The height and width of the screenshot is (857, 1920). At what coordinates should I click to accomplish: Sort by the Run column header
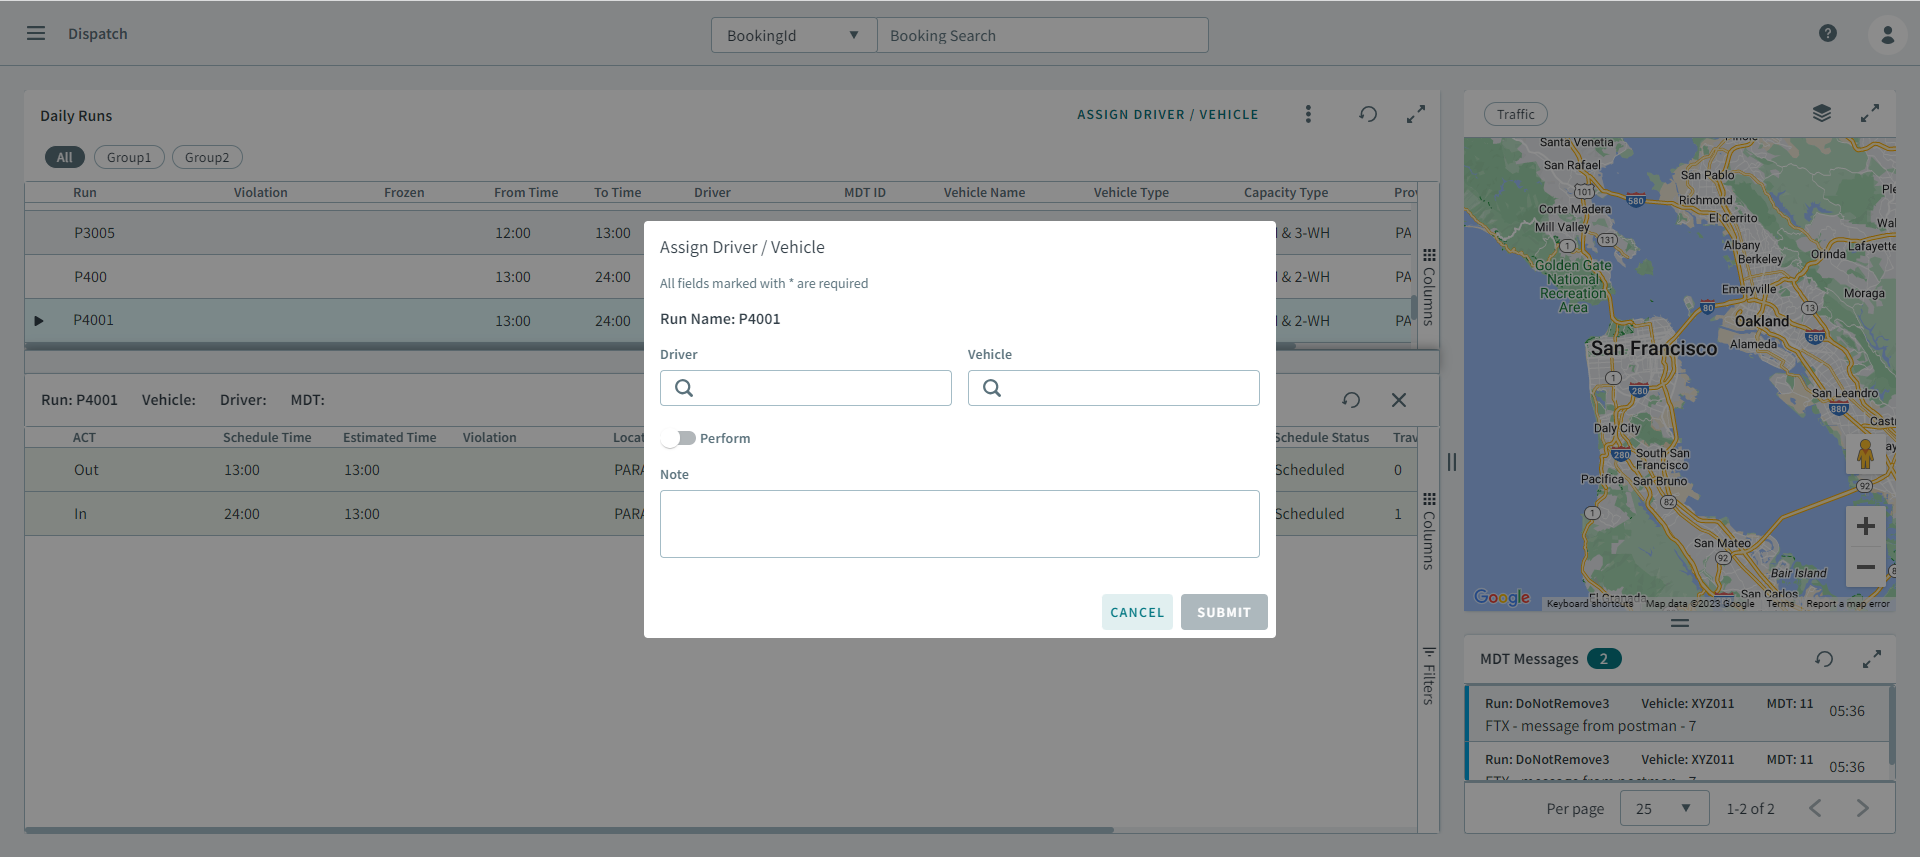tap(85, 192)
